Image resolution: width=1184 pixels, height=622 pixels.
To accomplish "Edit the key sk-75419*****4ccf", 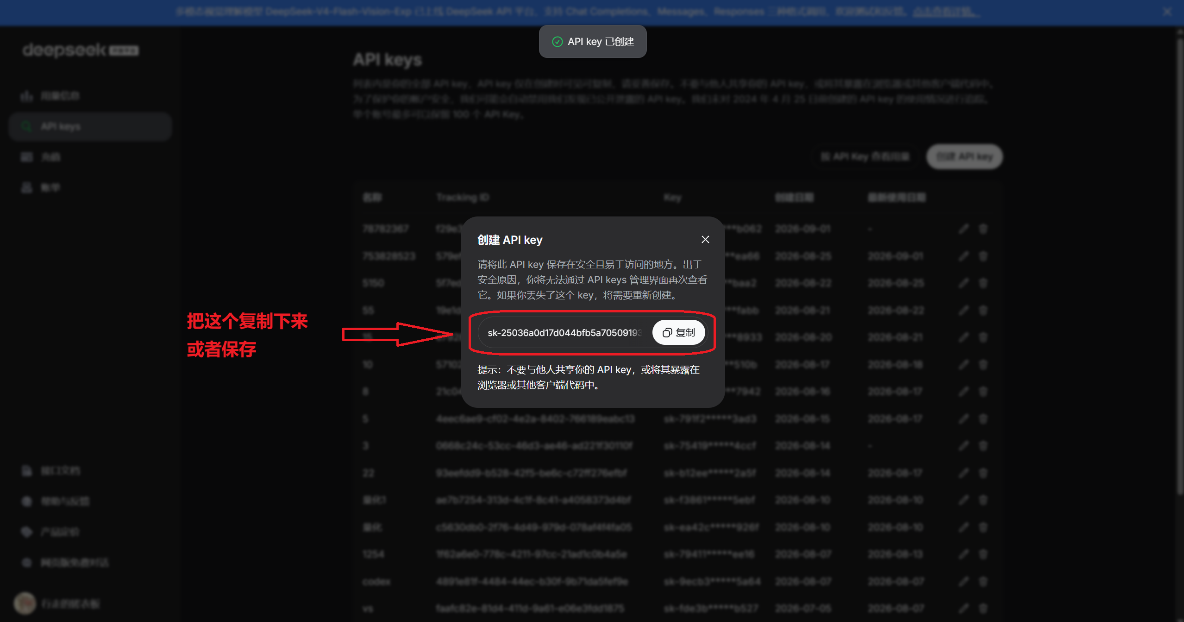I will point(964,445).
